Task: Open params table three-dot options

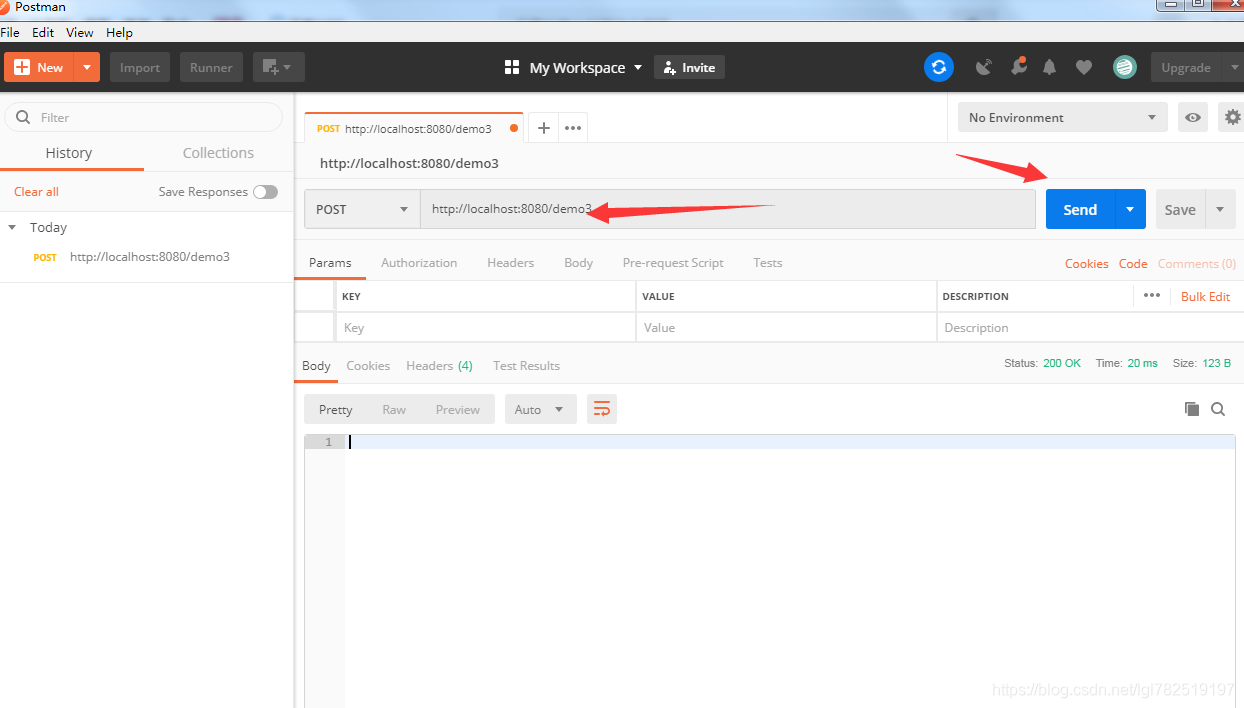Action: [x=1152, y=295]
